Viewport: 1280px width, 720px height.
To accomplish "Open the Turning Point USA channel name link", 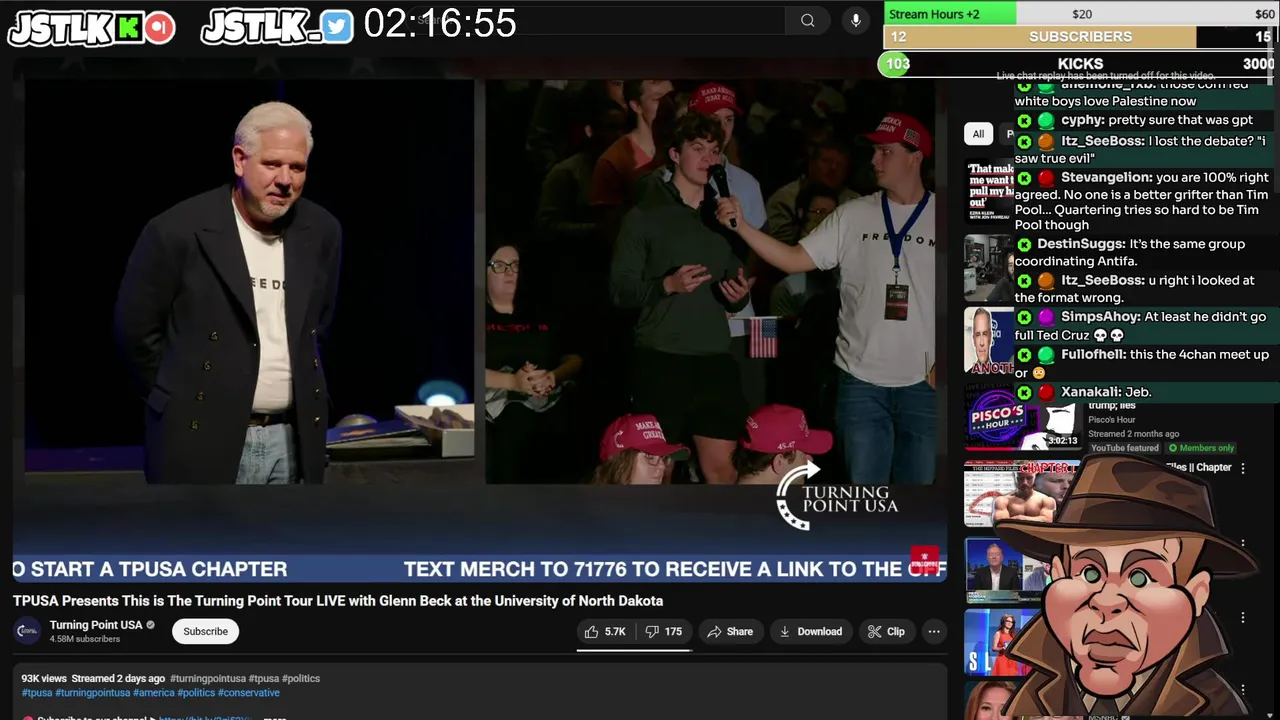I will coord(96,625).
